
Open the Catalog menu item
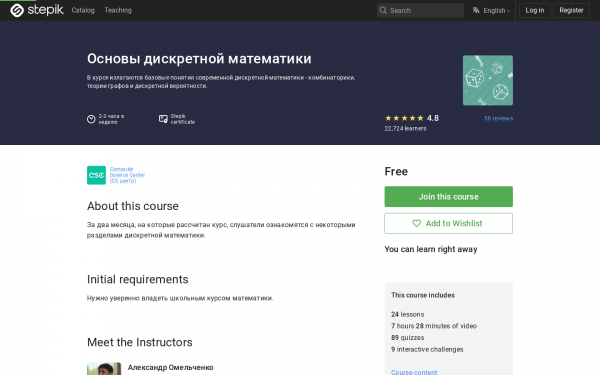pyautogui.click(x=83, y=10)
